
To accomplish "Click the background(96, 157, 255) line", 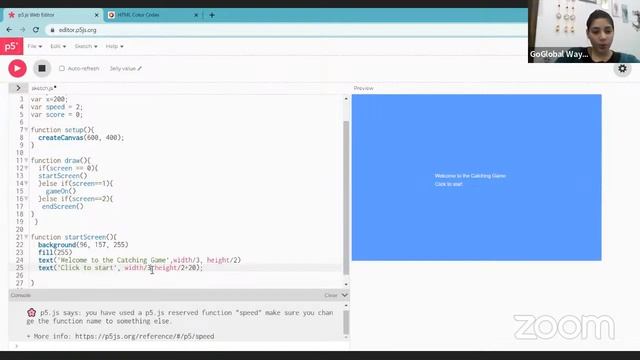I will [x=83, y=245].
